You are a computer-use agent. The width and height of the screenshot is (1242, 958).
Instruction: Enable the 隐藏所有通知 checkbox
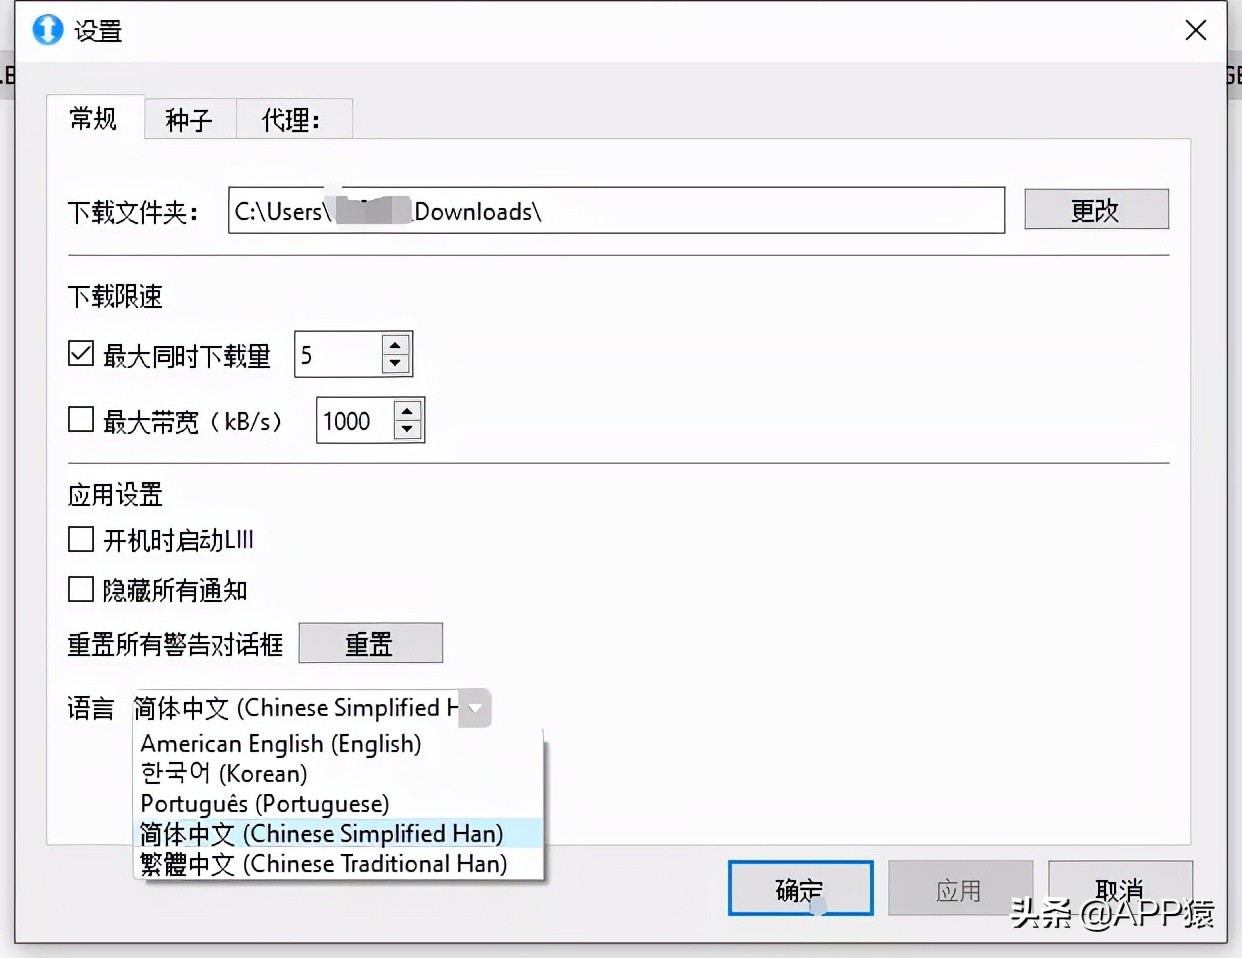[81, 589]
